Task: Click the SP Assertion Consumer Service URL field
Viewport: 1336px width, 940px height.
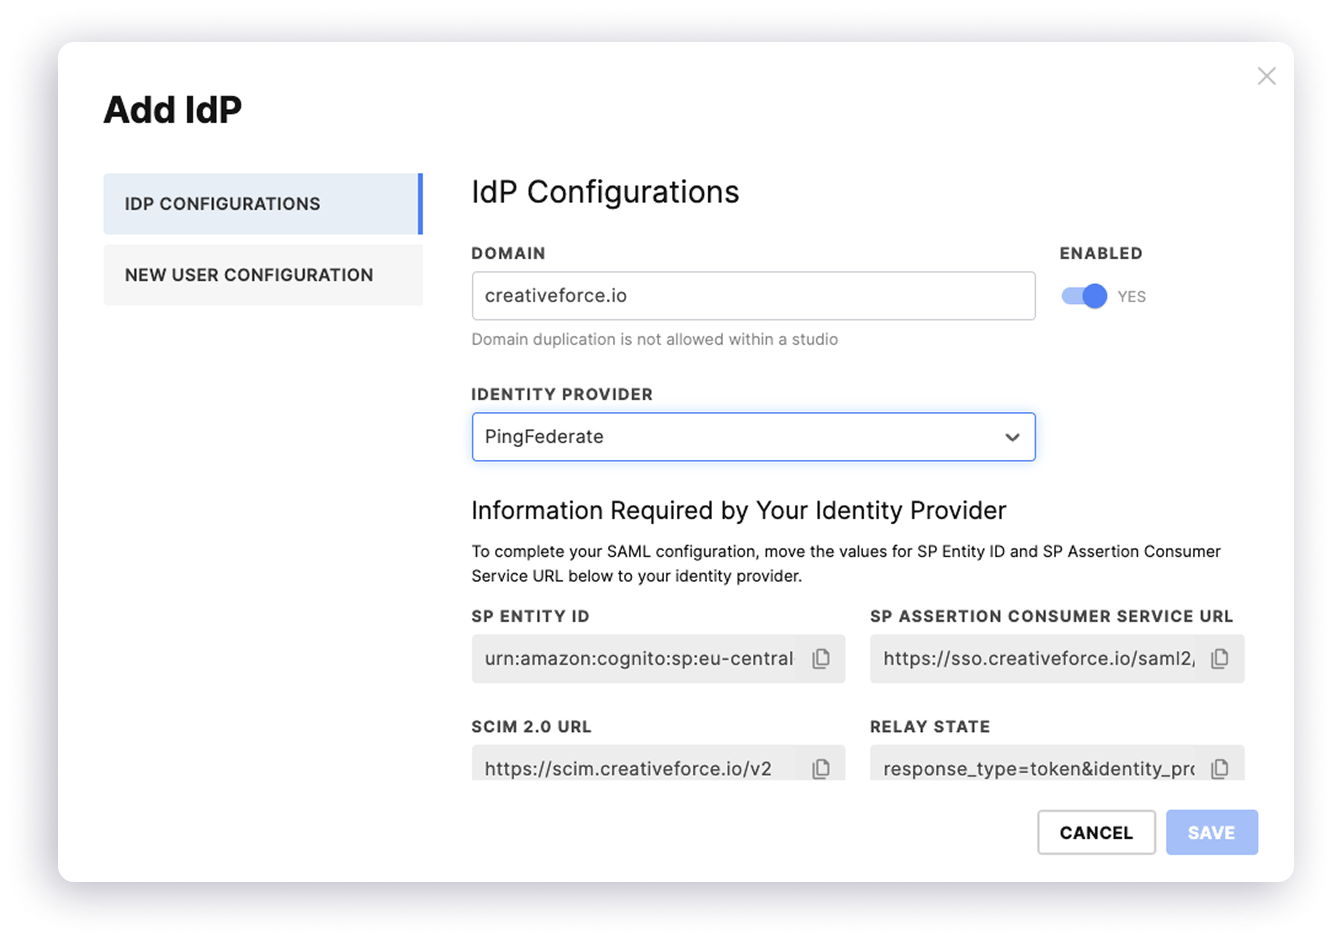Action: point(1057,659)
